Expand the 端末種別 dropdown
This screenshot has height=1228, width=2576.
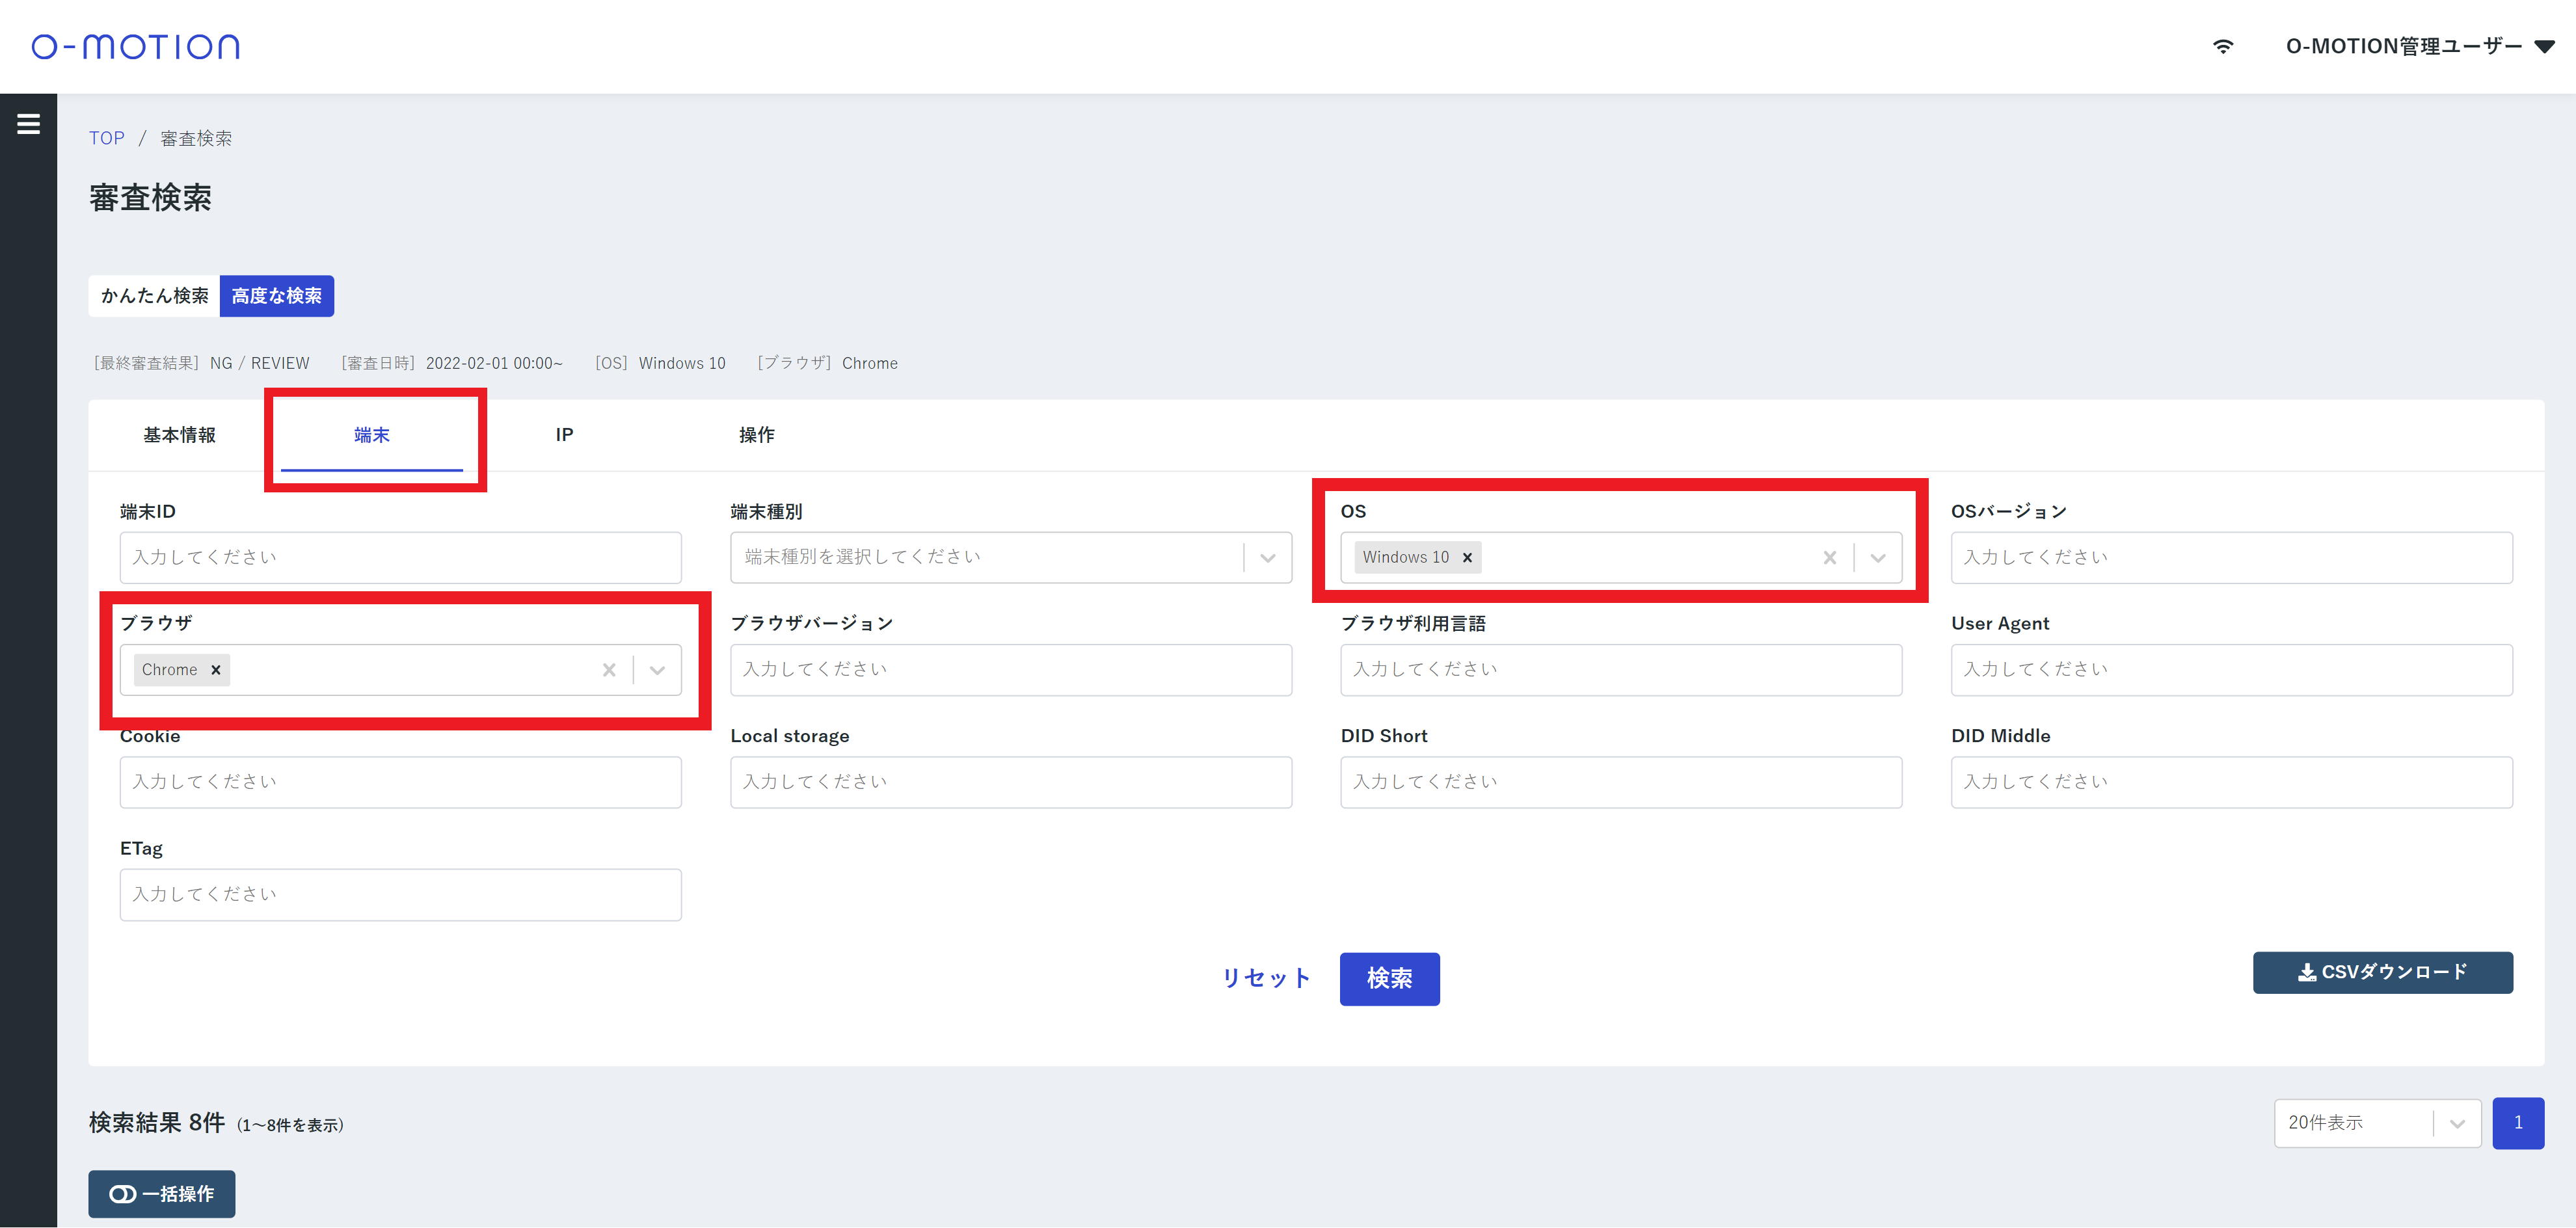[1267, 558]
